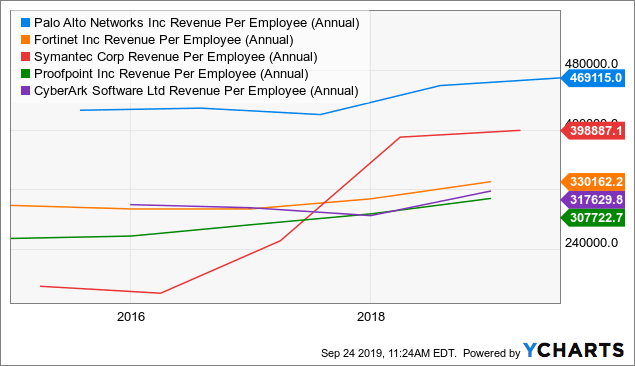Select Palo Alto Networks Inc Revenue Per Employee label
Screen dimensions: 635x366
[x=197, y=23]
